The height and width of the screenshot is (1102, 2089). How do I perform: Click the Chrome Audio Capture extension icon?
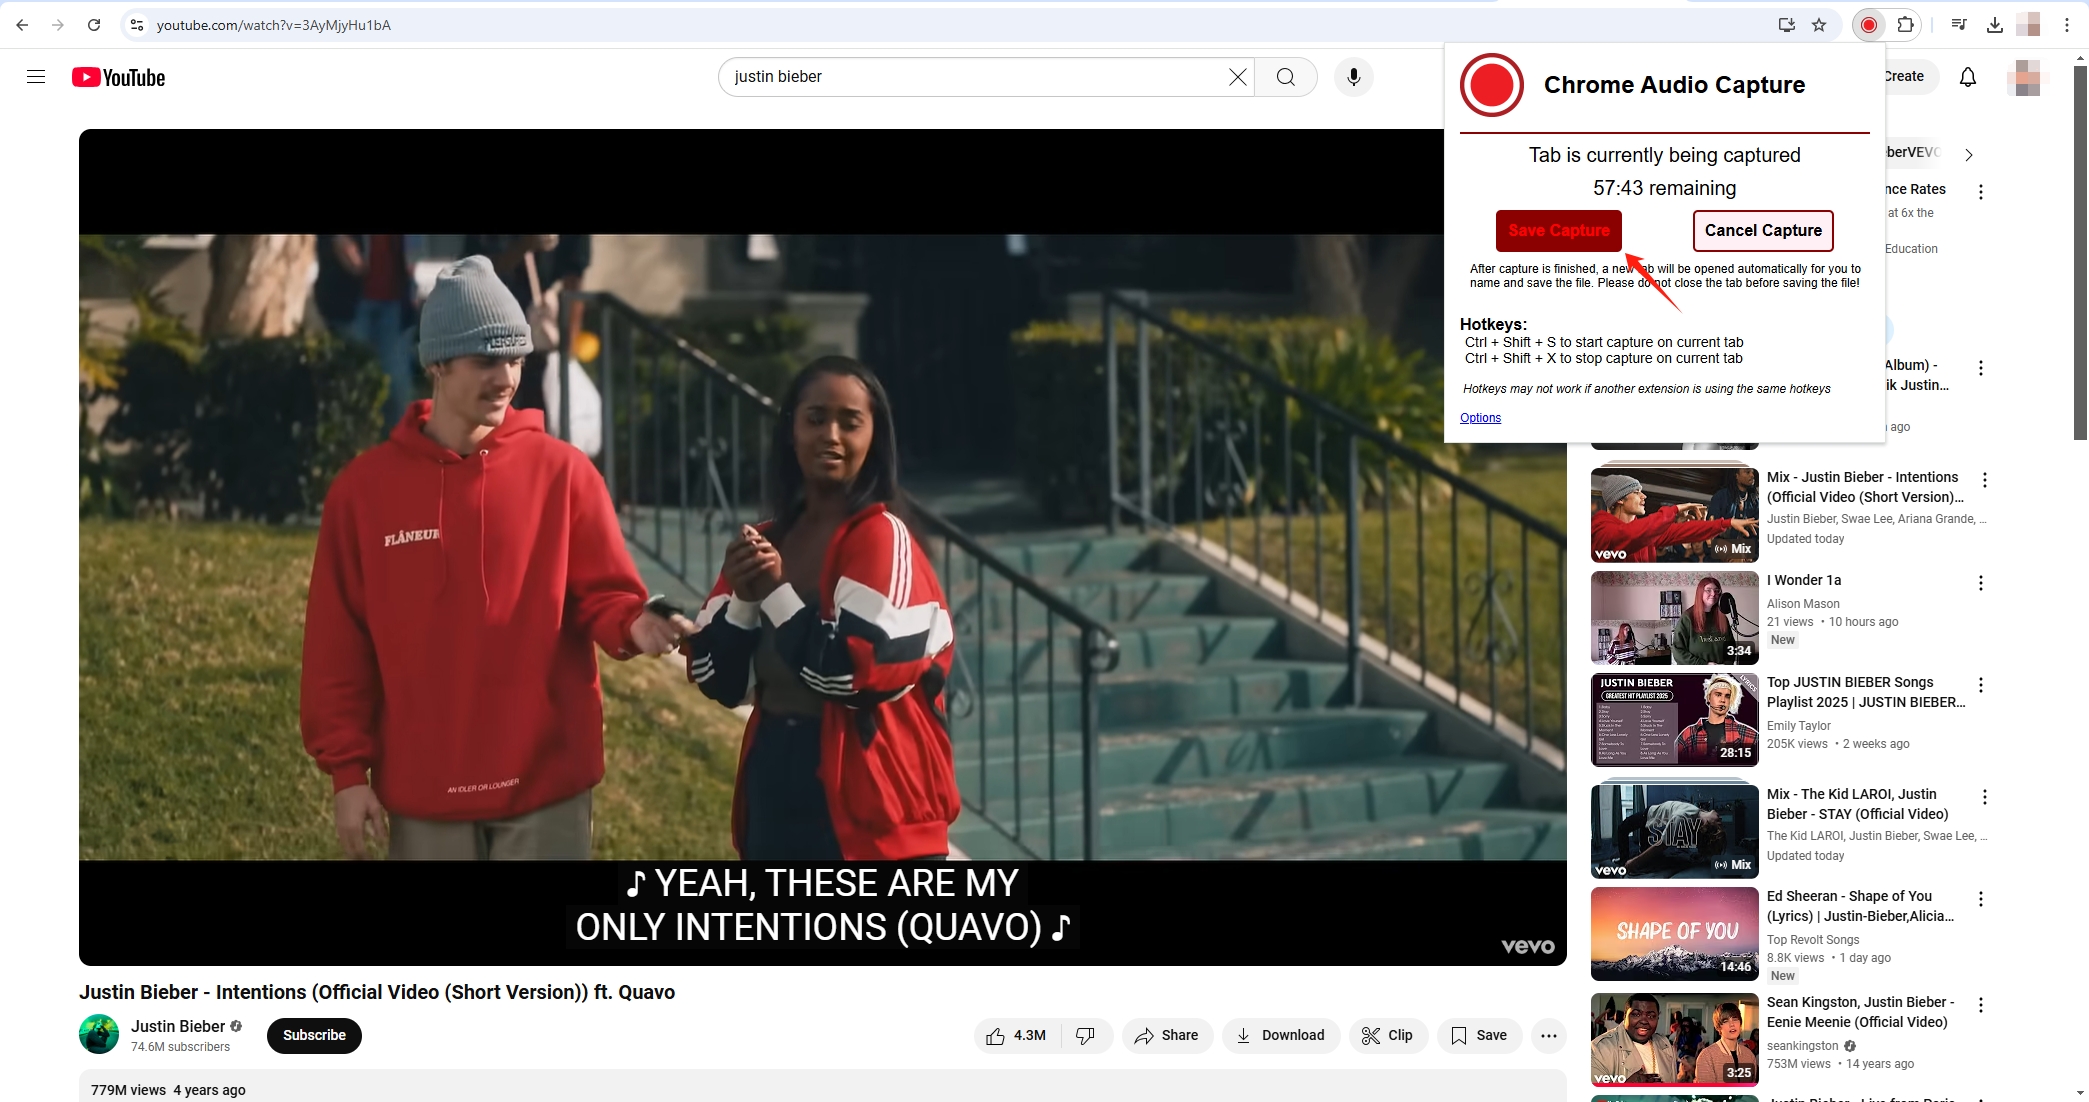tap(1868, 23)
